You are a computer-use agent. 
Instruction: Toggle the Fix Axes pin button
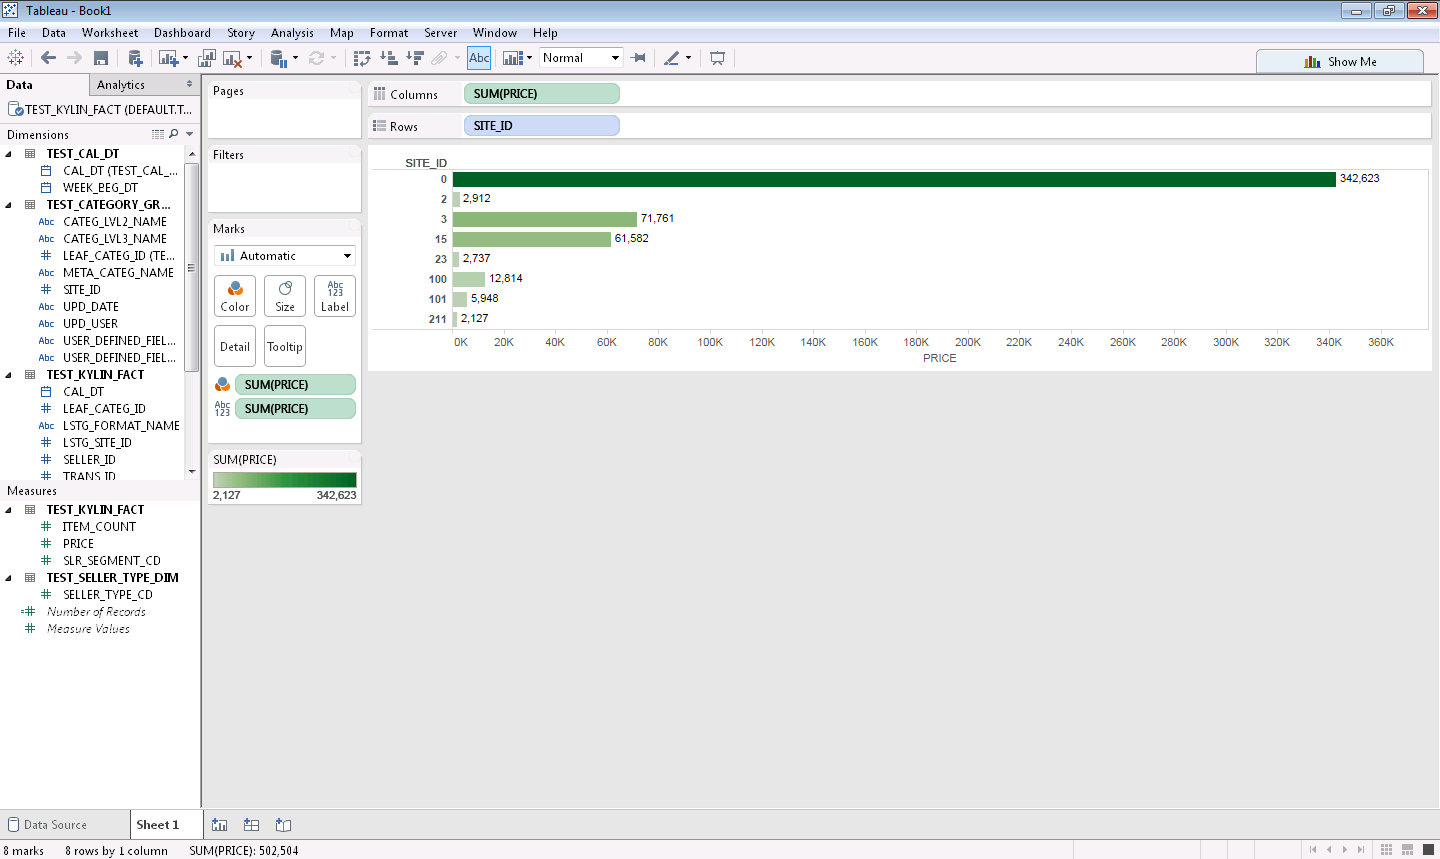(639, 58)
